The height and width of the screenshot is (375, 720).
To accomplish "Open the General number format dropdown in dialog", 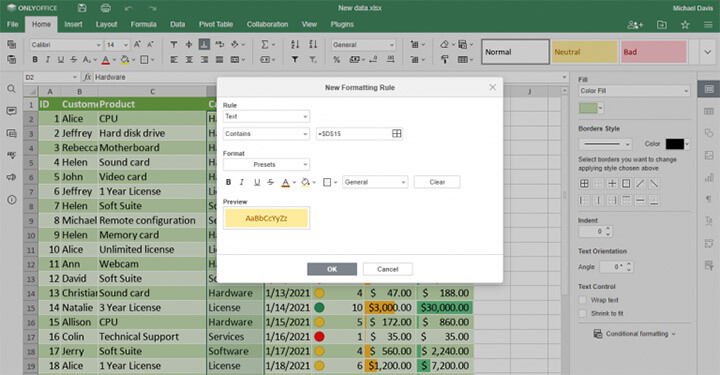I will pos(375,182).
